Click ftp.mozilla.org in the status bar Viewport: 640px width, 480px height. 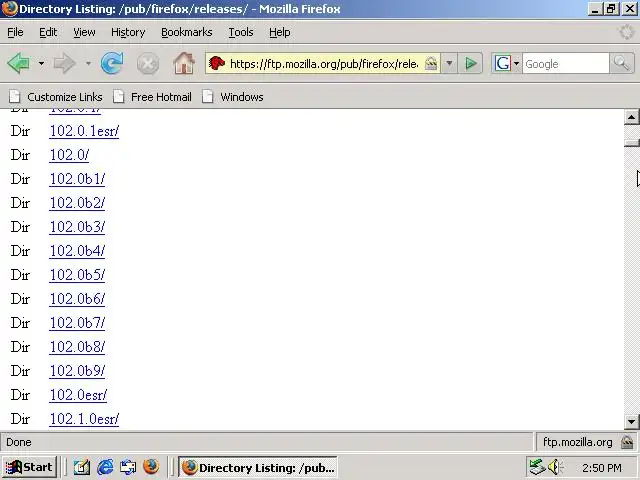(578, 442)
